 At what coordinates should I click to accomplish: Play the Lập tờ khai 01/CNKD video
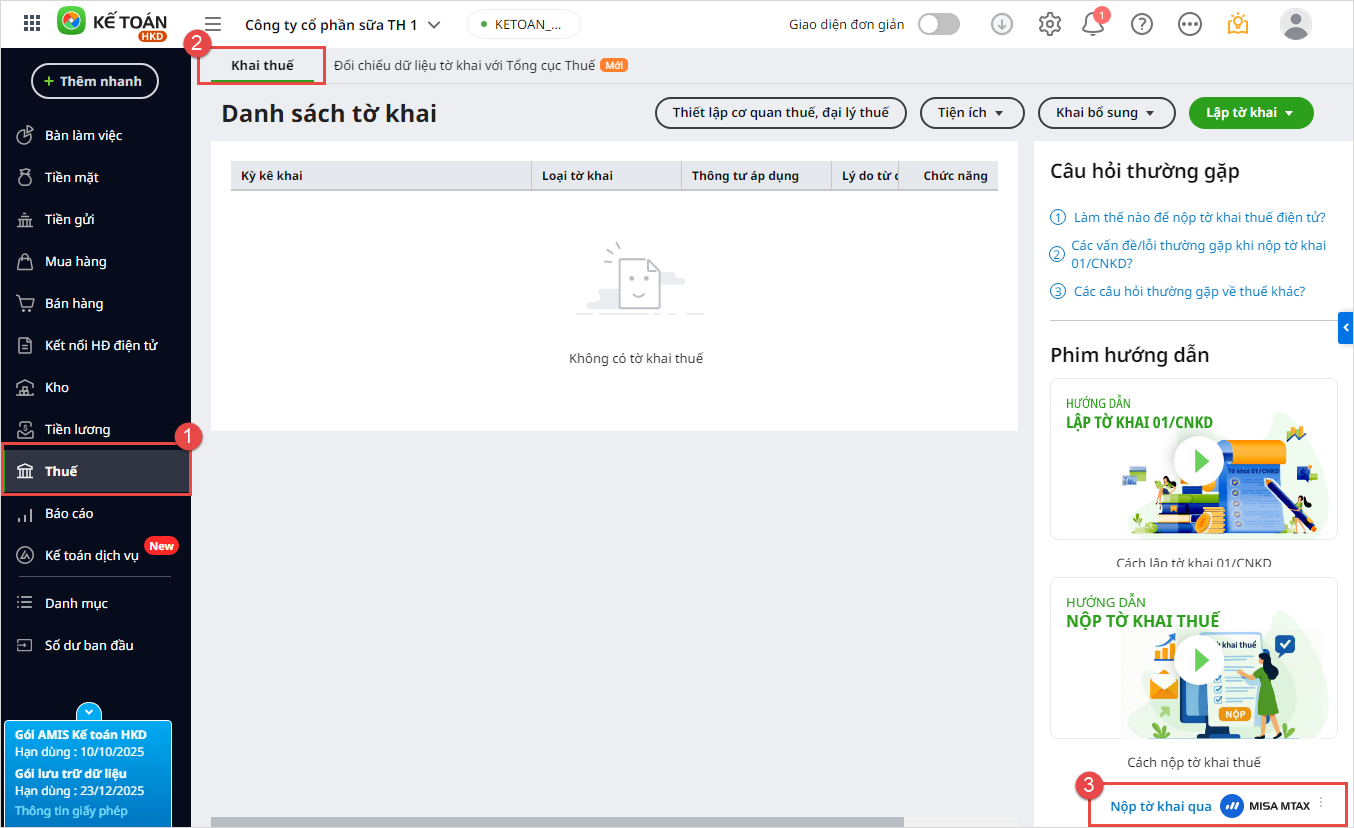coord(1197,461)
